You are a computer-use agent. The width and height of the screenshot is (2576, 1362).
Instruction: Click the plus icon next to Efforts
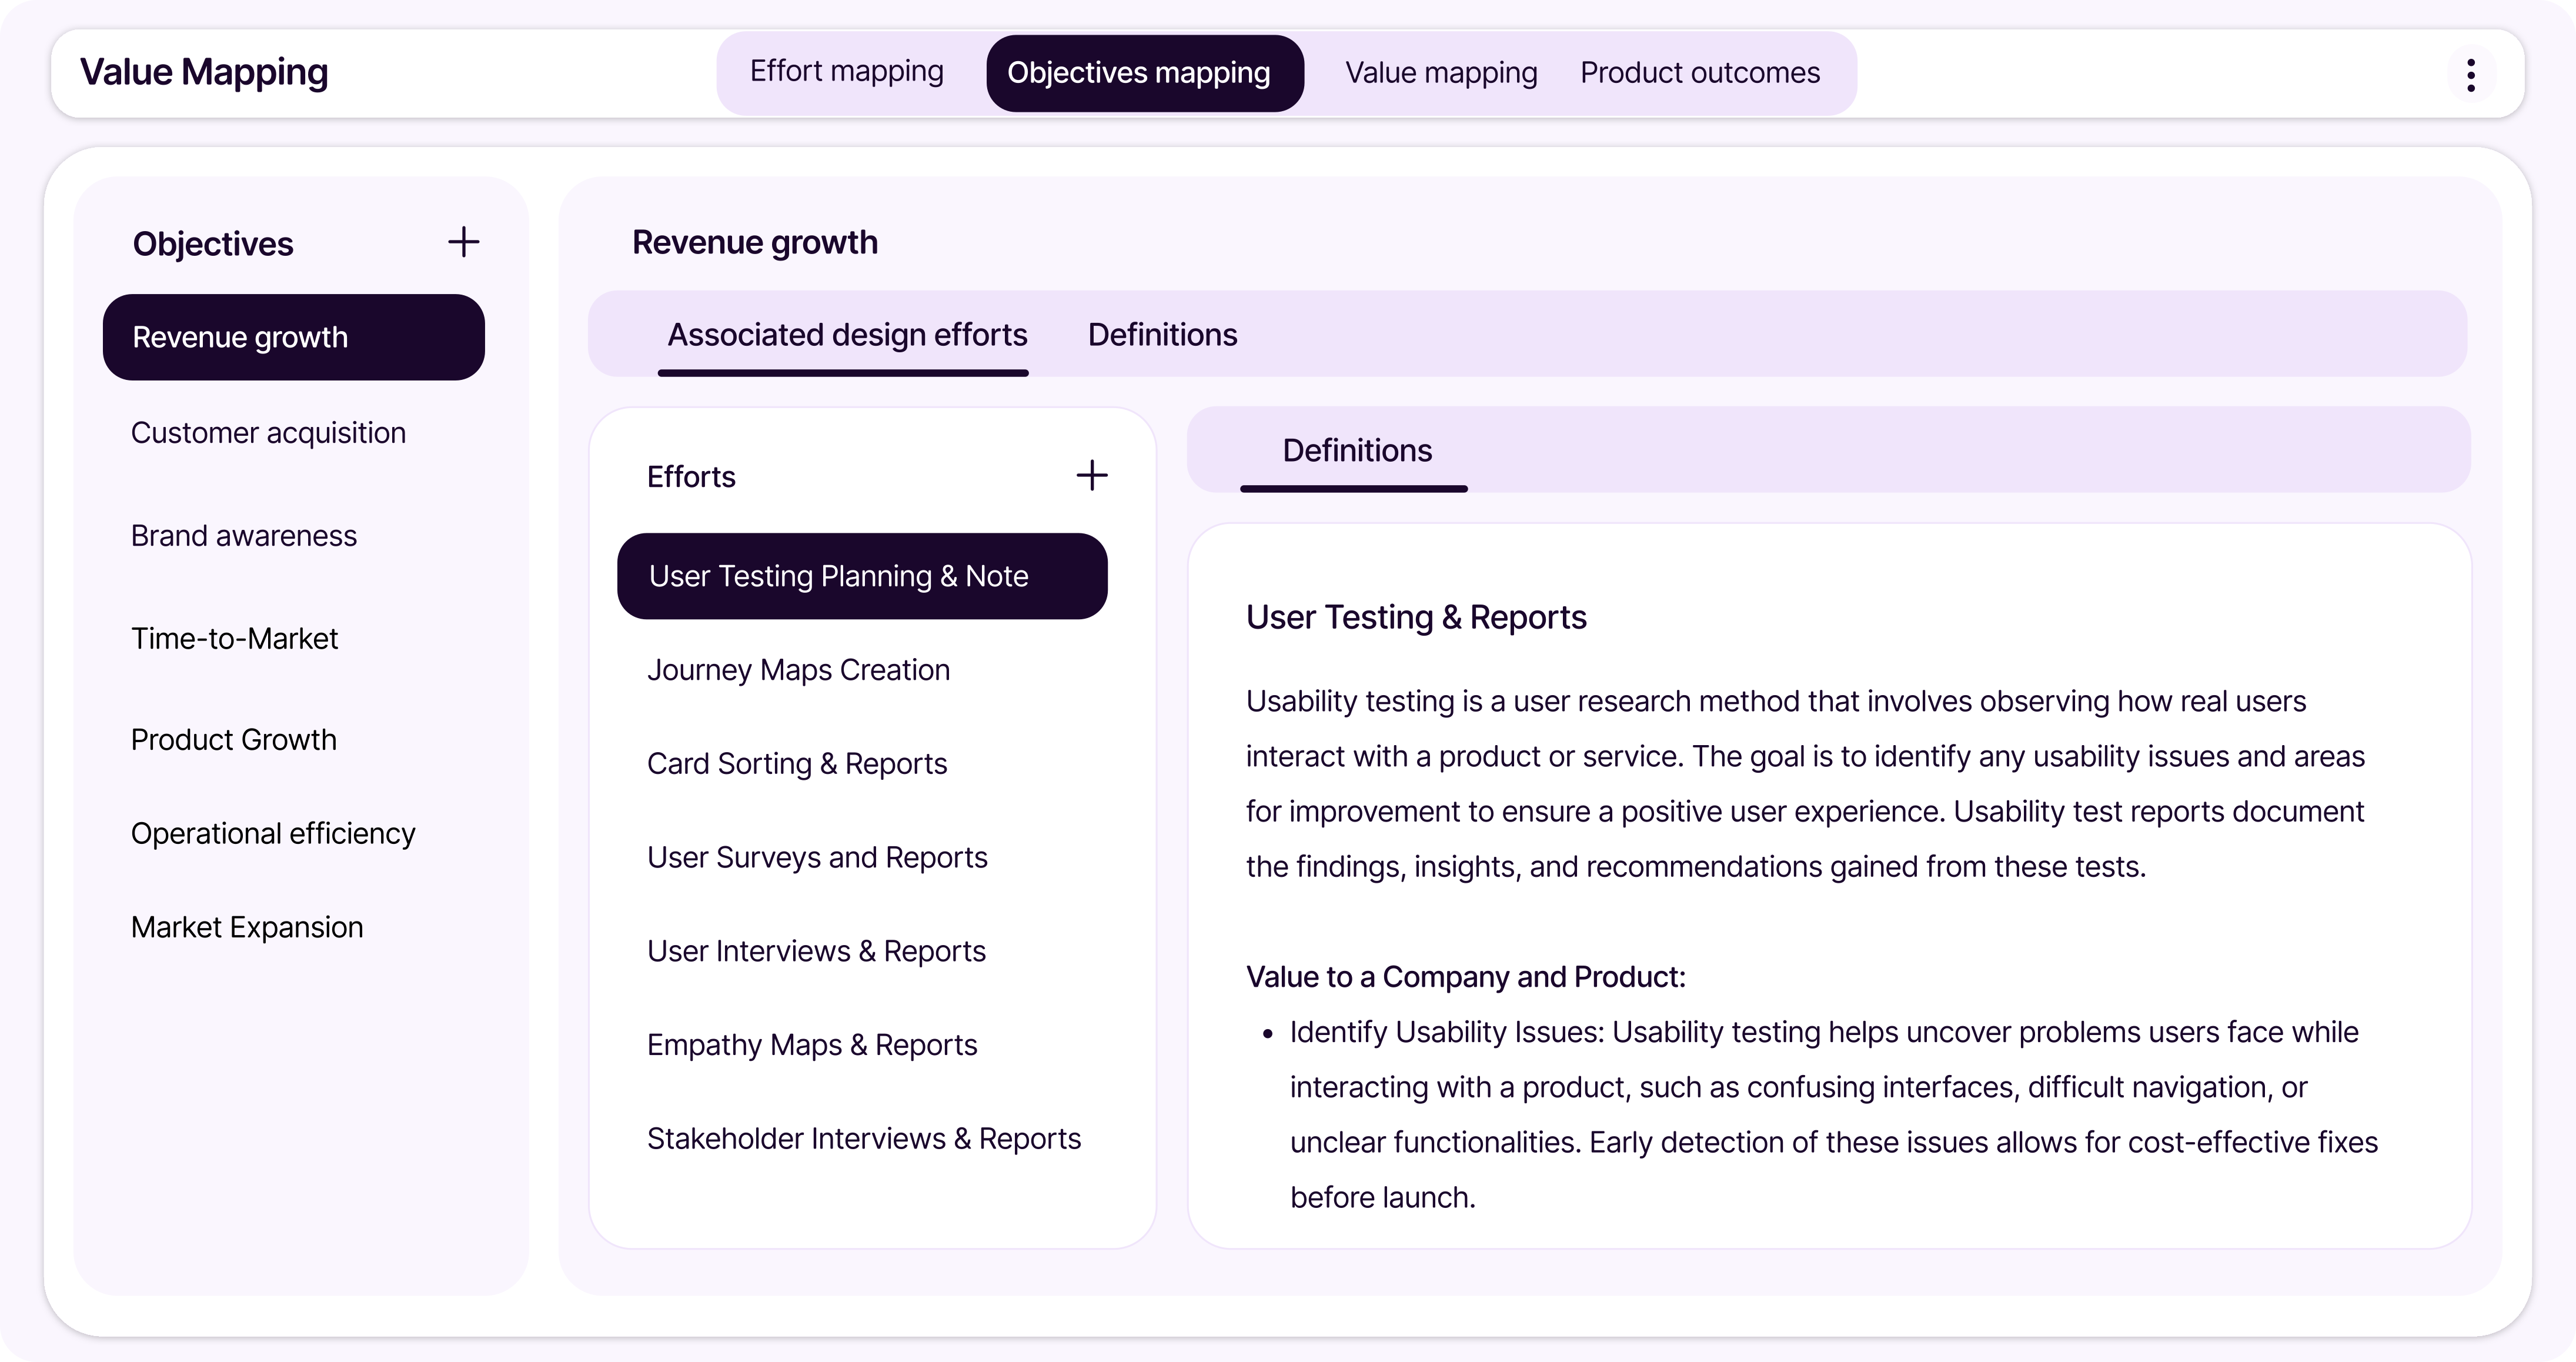pyautogui.click(x=1091, y=476)
